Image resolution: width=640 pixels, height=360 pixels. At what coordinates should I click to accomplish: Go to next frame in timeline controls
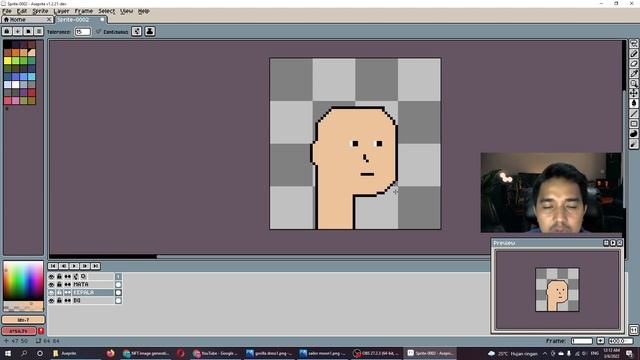pos(85,266)
